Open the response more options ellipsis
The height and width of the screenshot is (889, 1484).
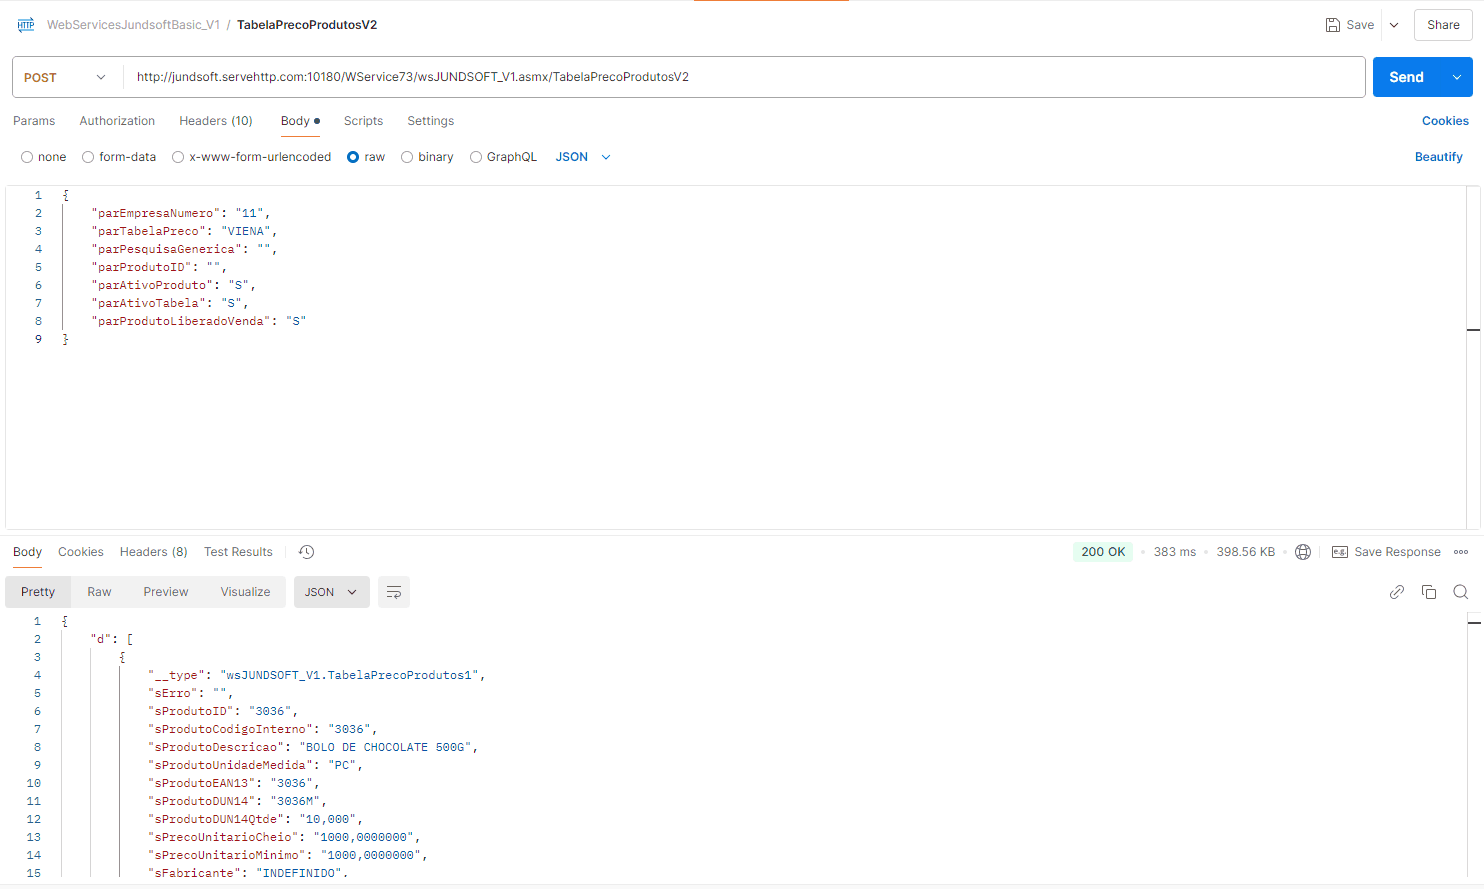(1461, 552)
